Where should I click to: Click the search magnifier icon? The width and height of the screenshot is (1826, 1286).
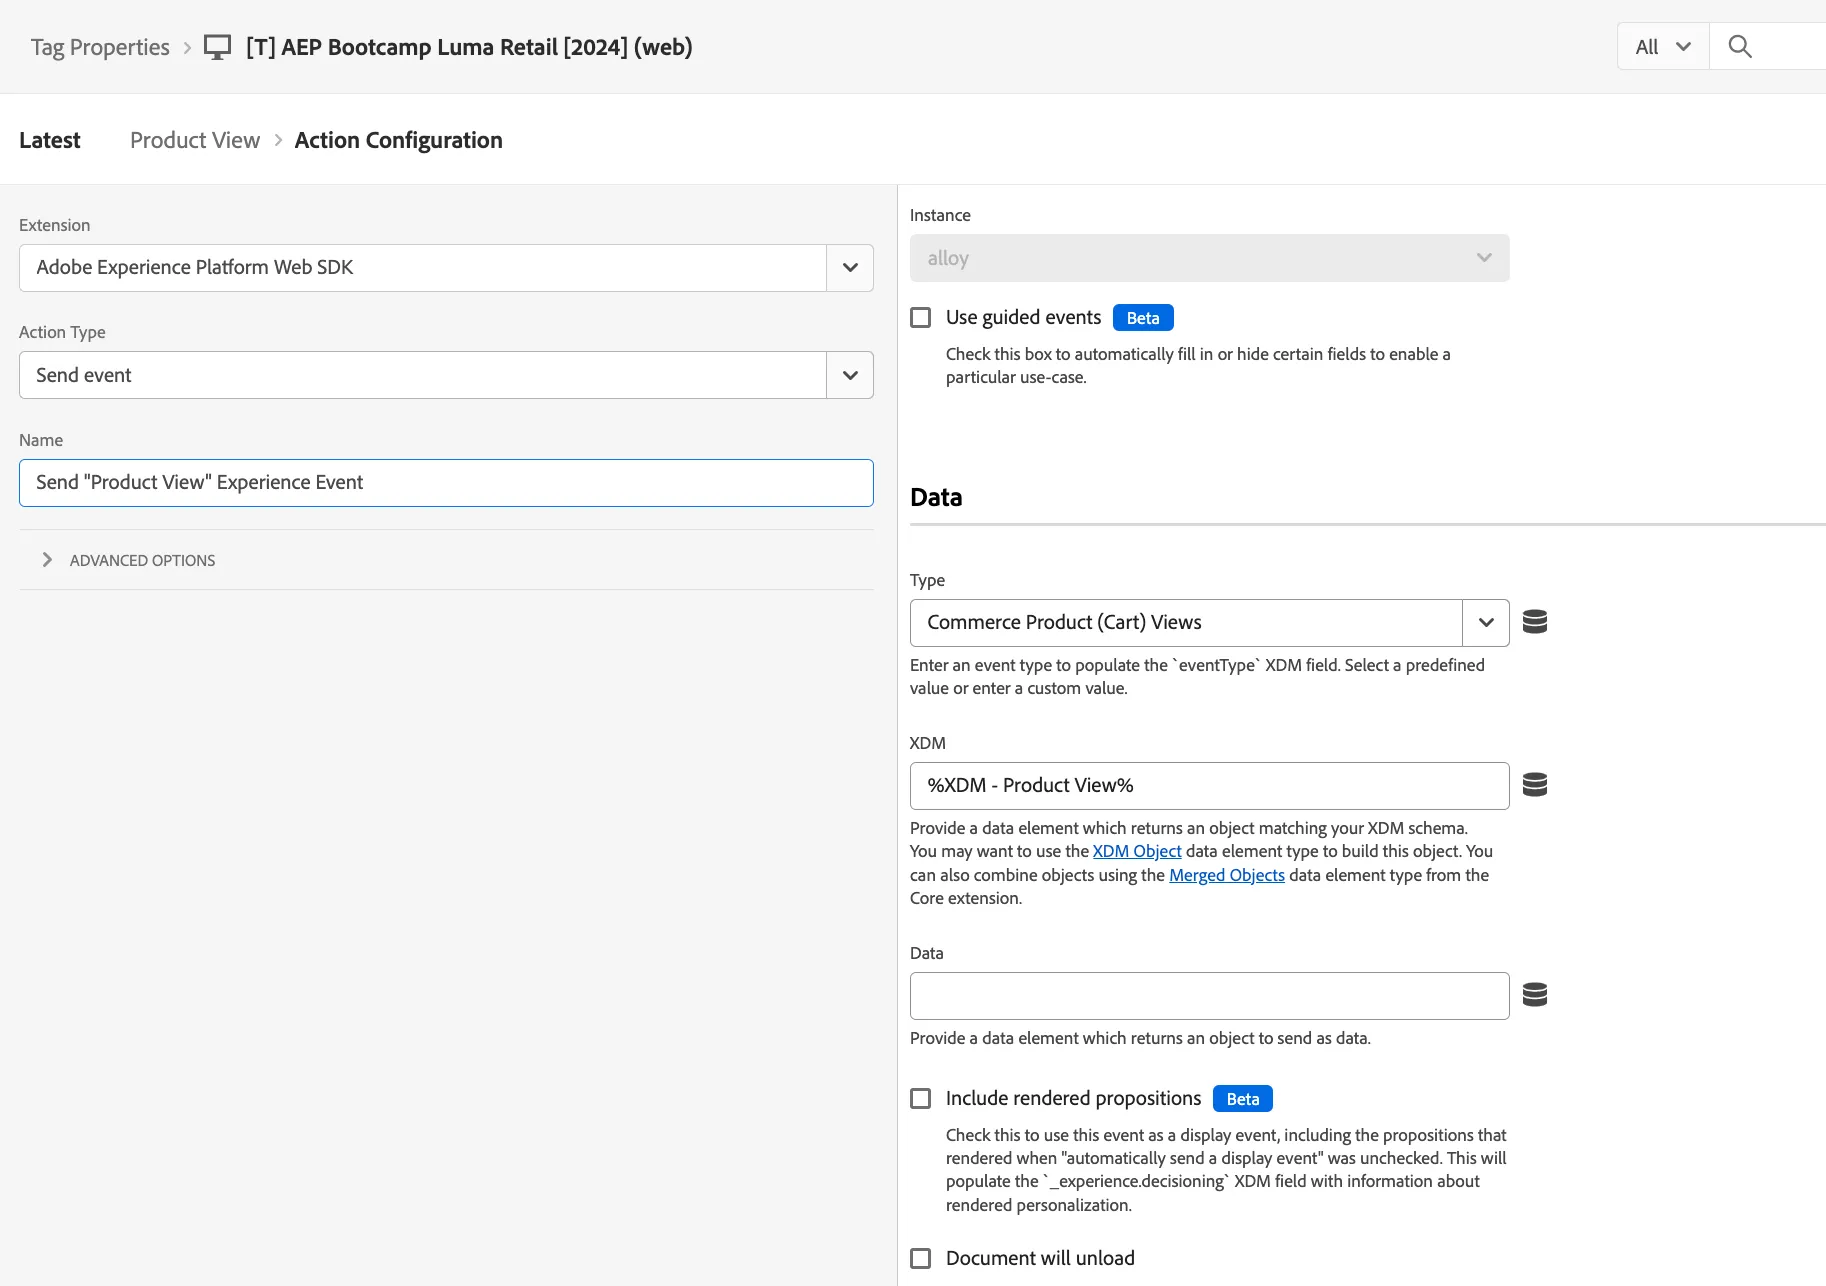tap(1739, 47)
